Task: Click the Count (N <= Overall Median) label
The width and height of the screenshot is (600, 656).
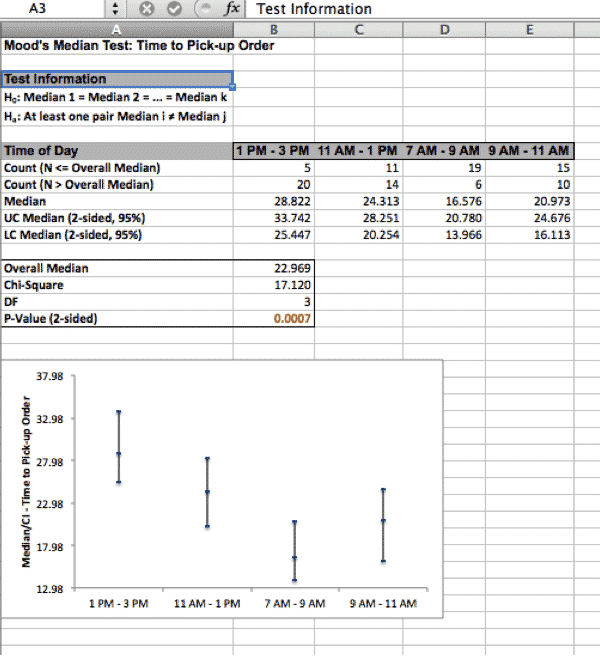Action: 82,168
